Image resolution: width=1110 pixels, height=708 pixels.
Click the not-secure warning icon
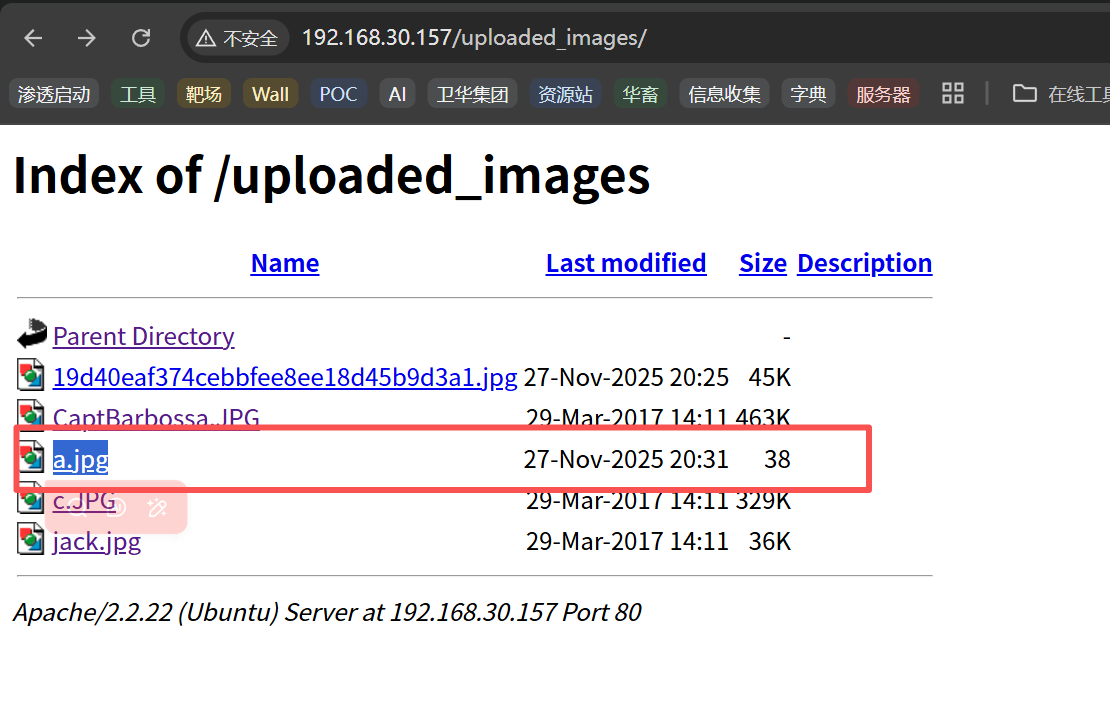pyautogui.click(x=206, y=39)
